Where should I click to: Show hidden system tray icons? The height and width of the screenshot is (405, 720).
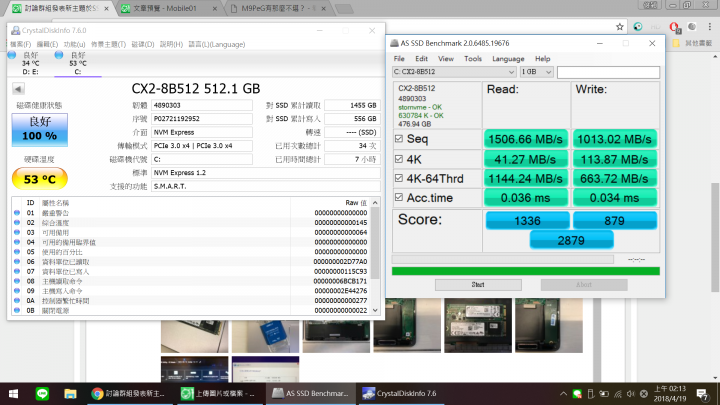pos(563,394)
